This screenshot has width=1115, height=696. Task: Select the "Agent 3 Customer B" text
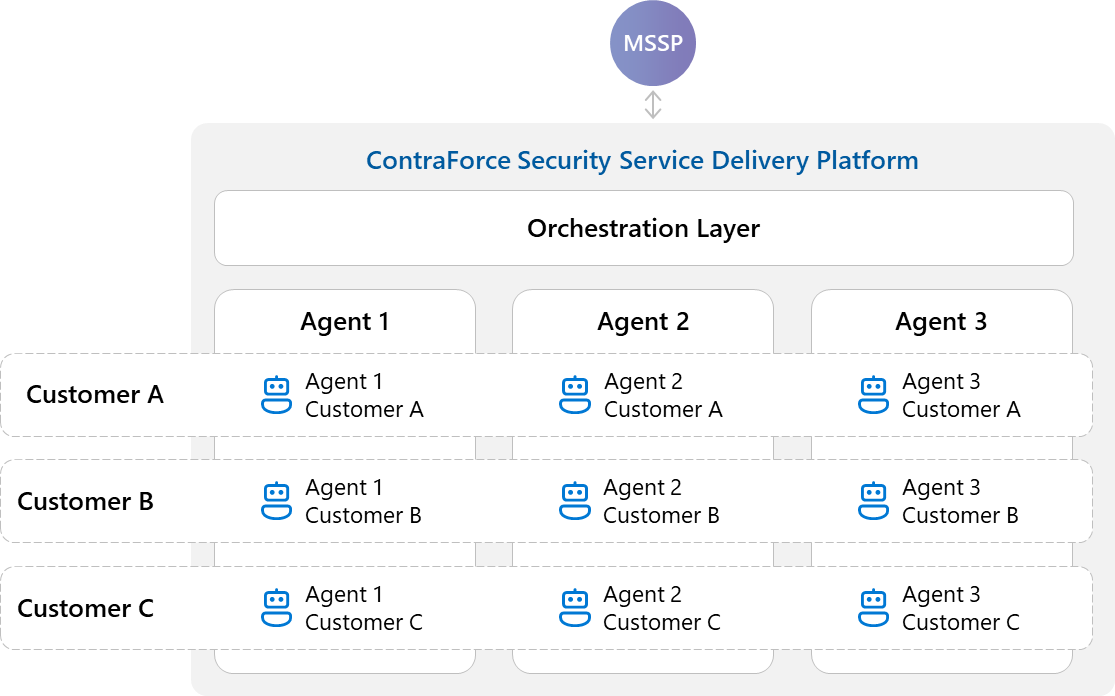pos(960,501)
